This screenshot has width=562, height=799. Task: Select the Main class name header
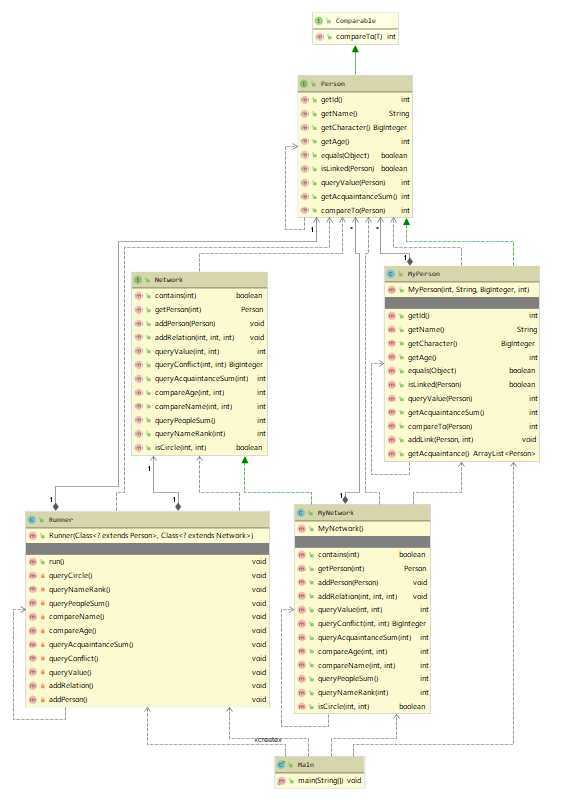[306, 764]
